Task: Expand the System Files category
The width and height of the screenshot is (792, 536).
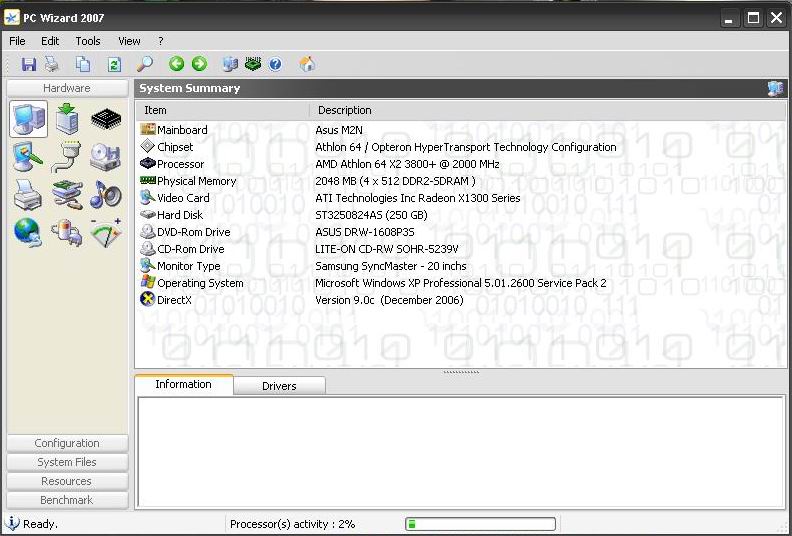Action: [x=67, y=462]
